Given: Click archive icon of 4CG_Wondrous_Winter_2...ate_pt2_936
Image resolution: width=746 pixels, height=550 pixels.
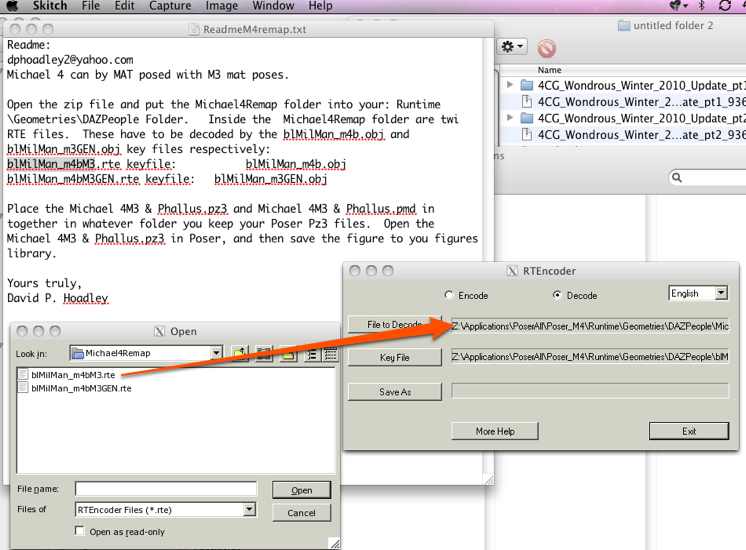Looking at the screenshot, I should [526, 135].
